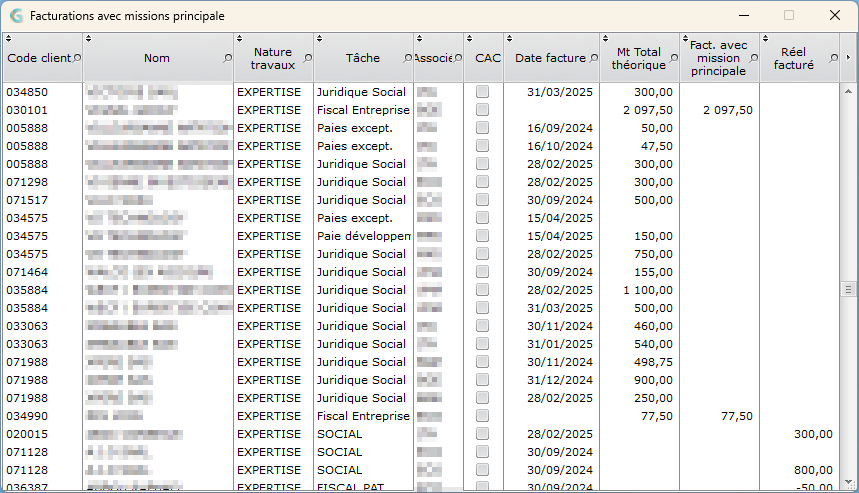Click date cell 31/12/2024
Image resolution: width=859 pixels, height=493 pixels.
click(x=560, y=380)
